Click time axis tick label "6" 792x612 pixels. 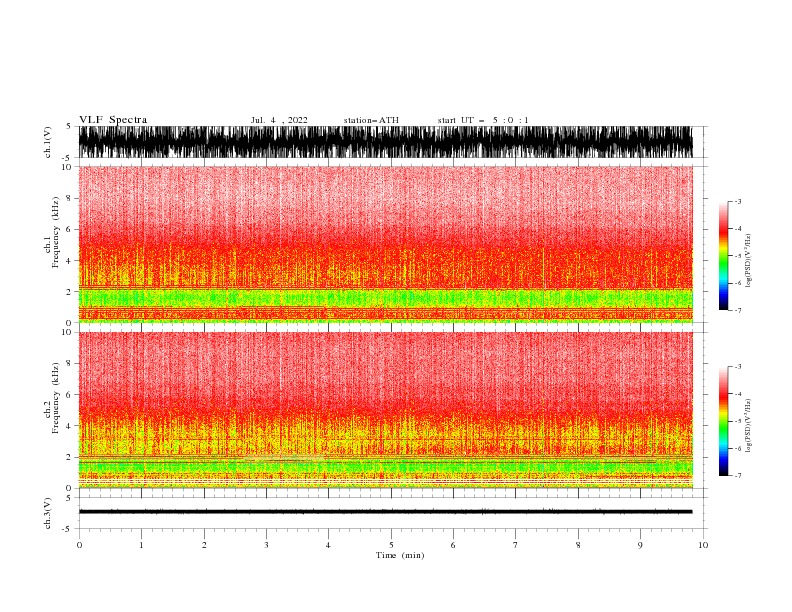pos(453,545)
